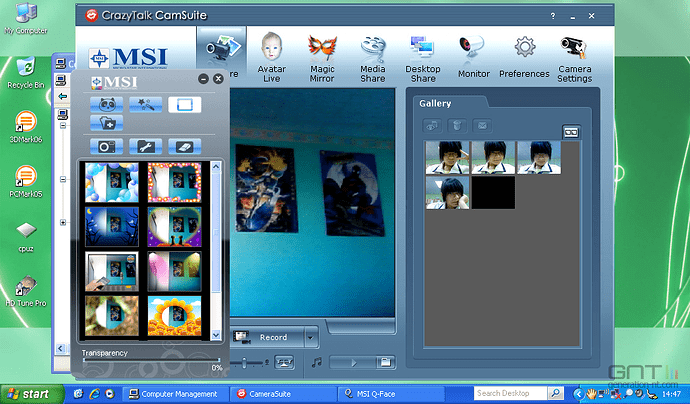The height and width of the screenshot is (404, 690).
Task: Open the Media Share tool
Action: 373,56
